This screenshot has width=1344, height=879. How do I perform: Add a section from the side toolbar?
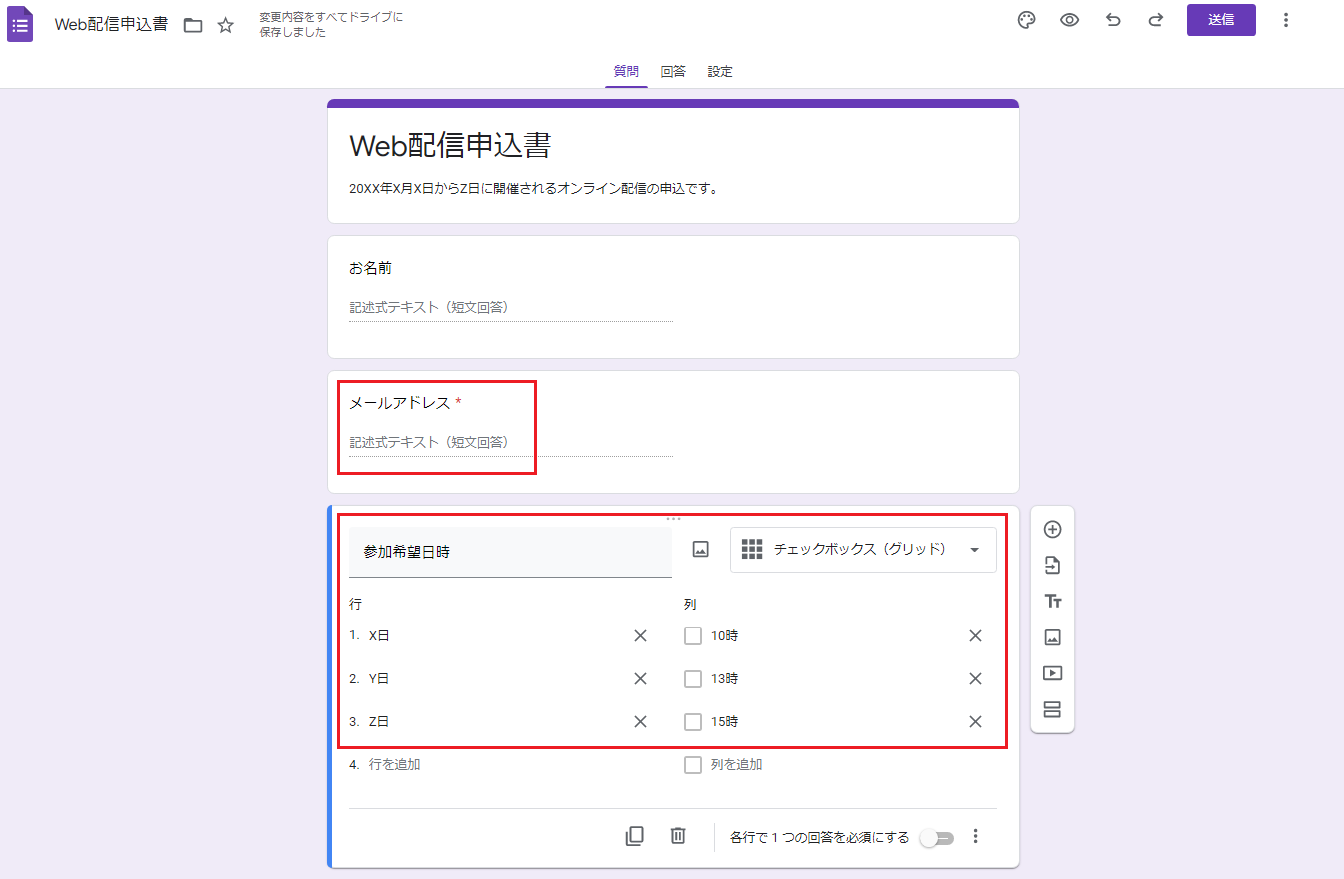(x=1052, y=710)
